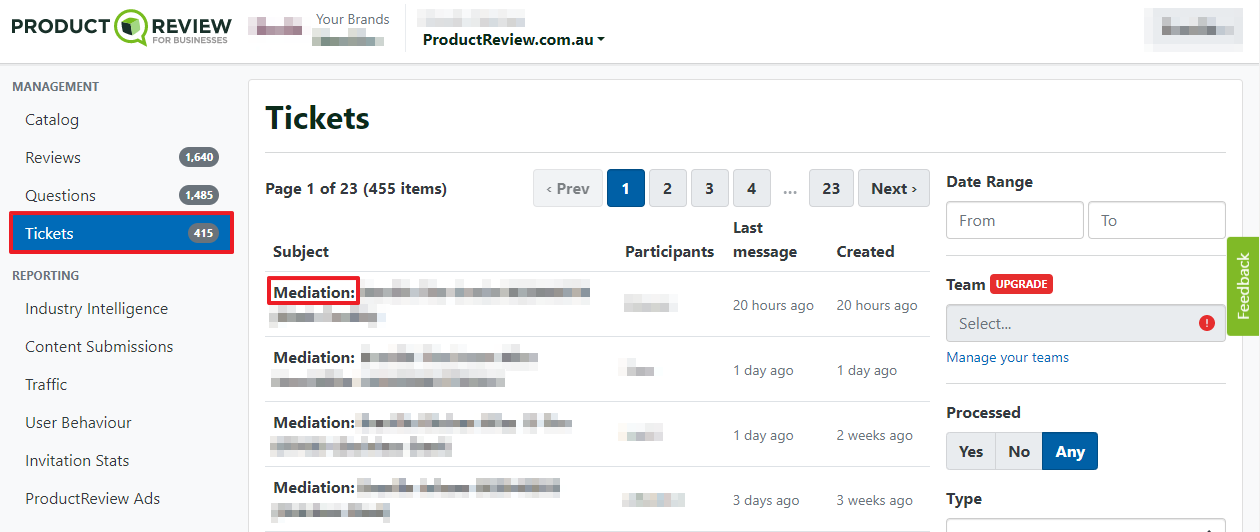
Task: Click the red error icon in Team field
Action: [x=1207, y=323]
